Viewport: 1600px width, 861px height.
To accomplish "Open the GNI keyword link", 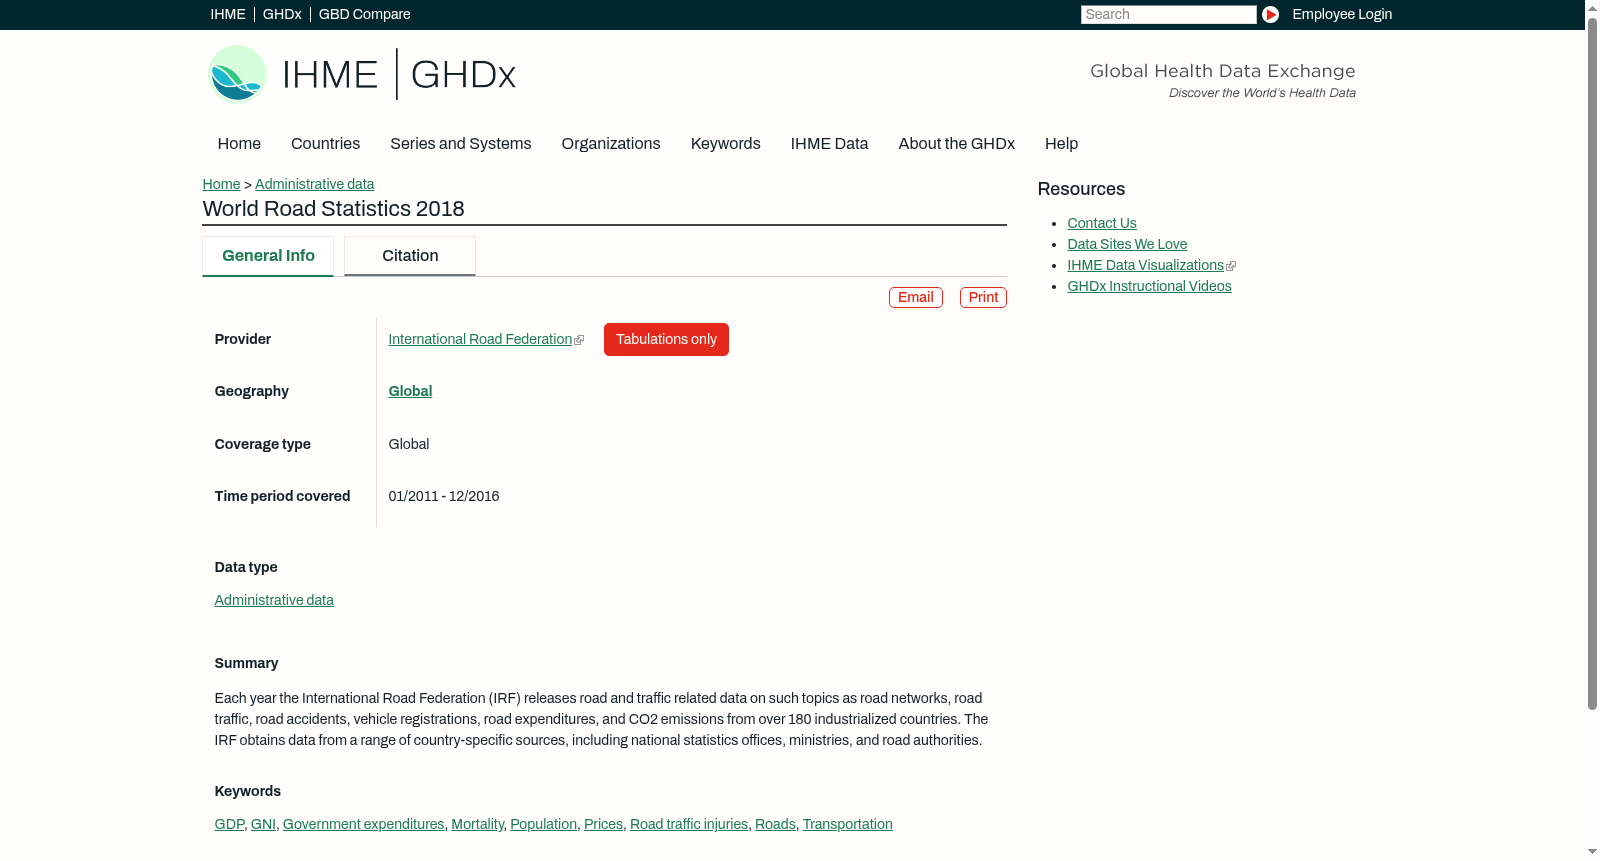I will point(263,825).
